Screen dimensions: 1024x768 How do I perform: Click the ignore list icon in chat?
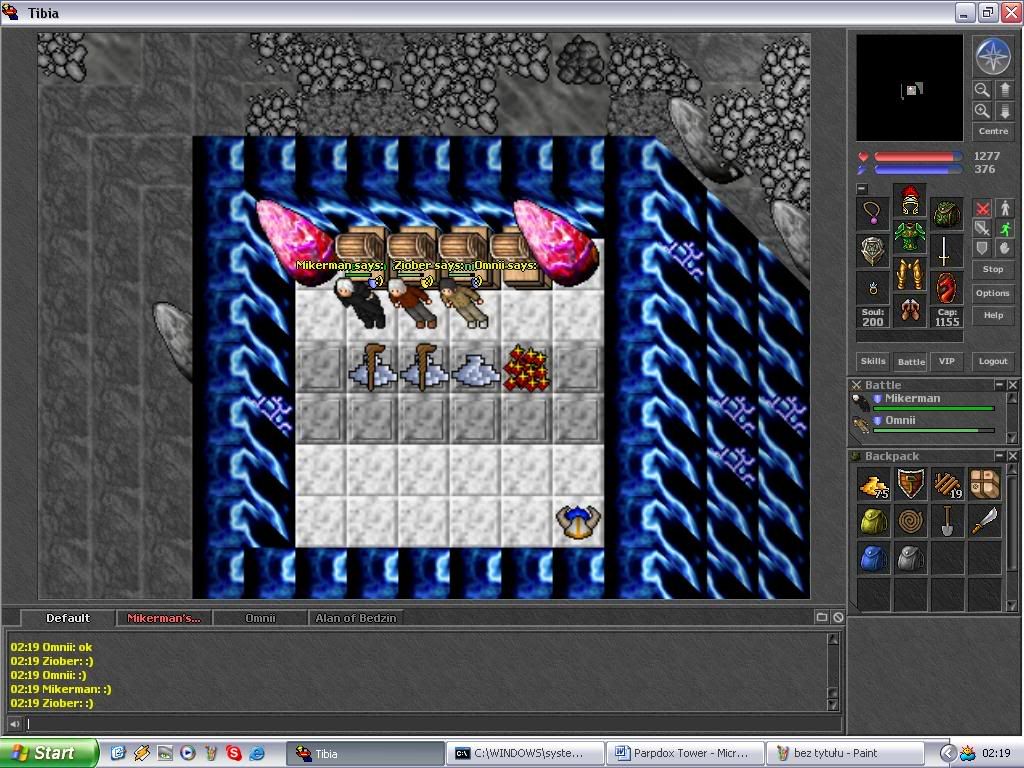point(838,617)
